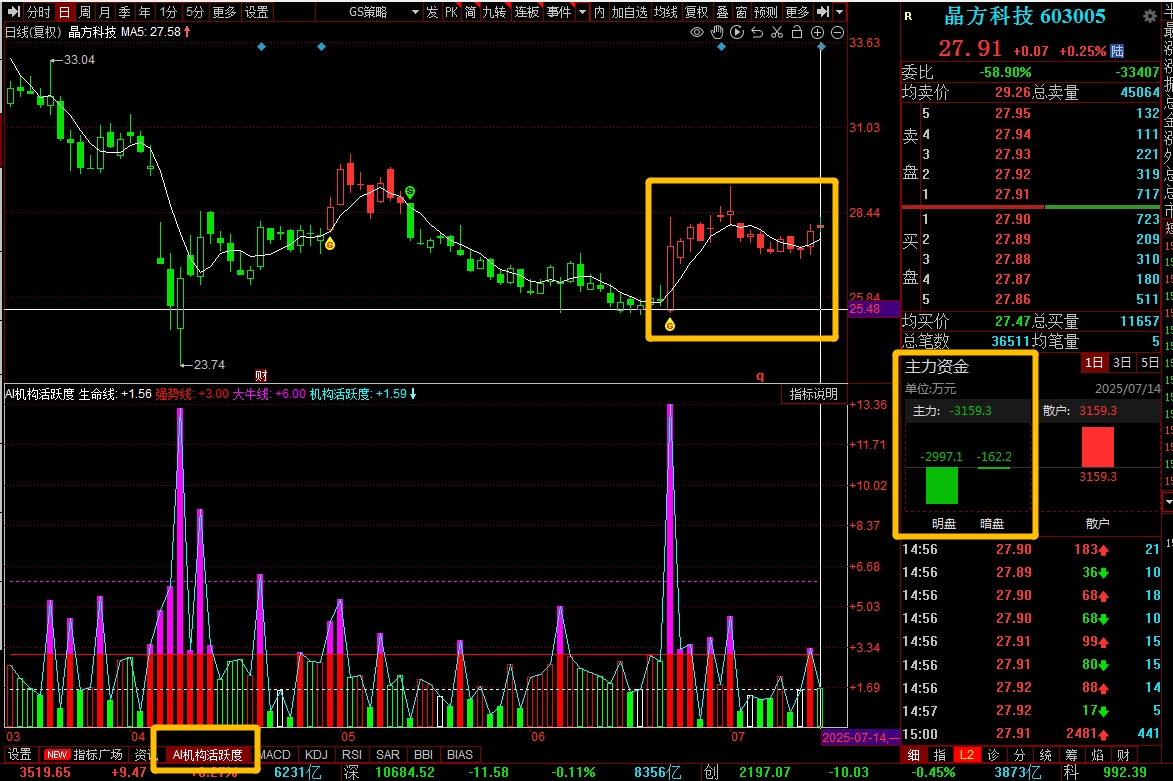Click the 陆 badge beside price change
This screenshot has width=1173, height=781.
coord(1117,51)
